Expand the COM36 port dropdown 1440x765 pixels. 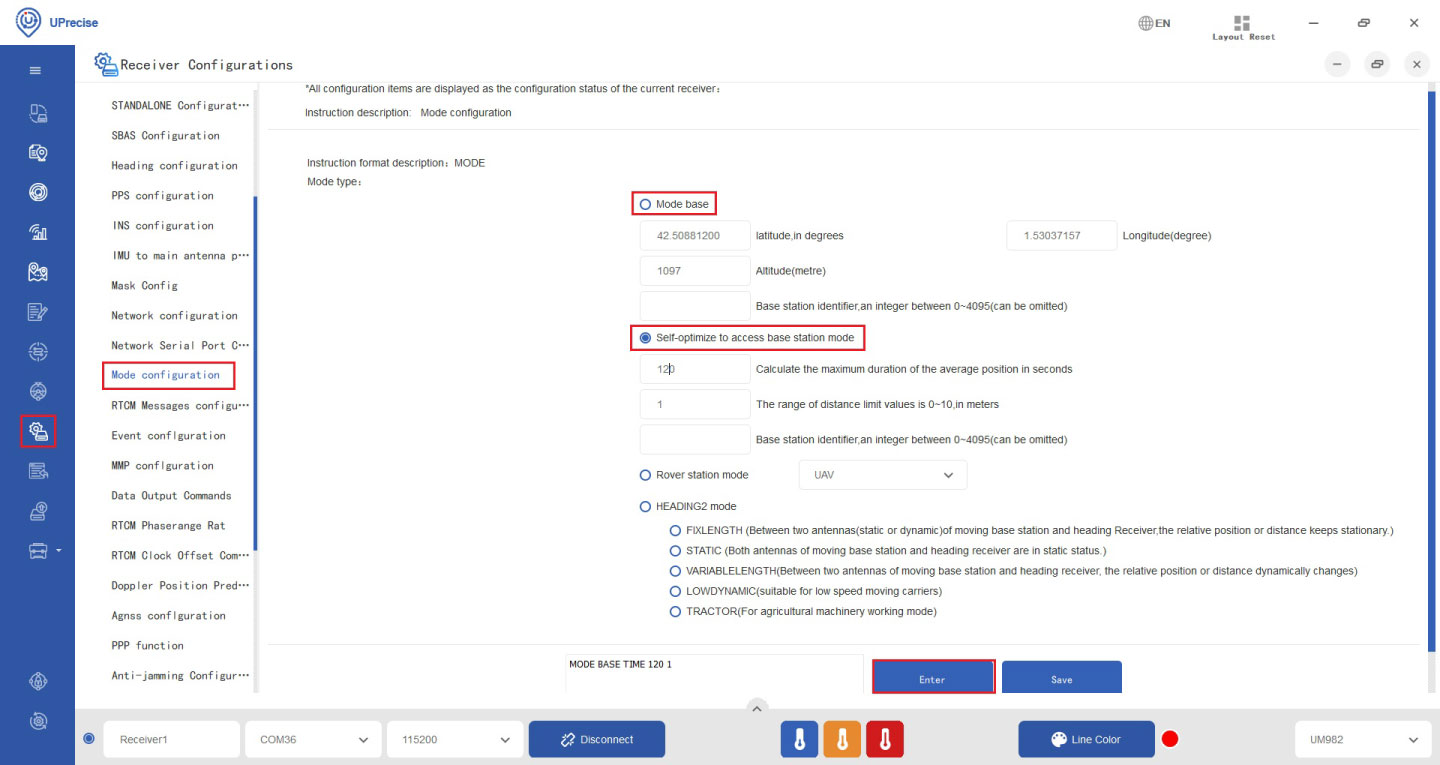[x=311, y=740]
